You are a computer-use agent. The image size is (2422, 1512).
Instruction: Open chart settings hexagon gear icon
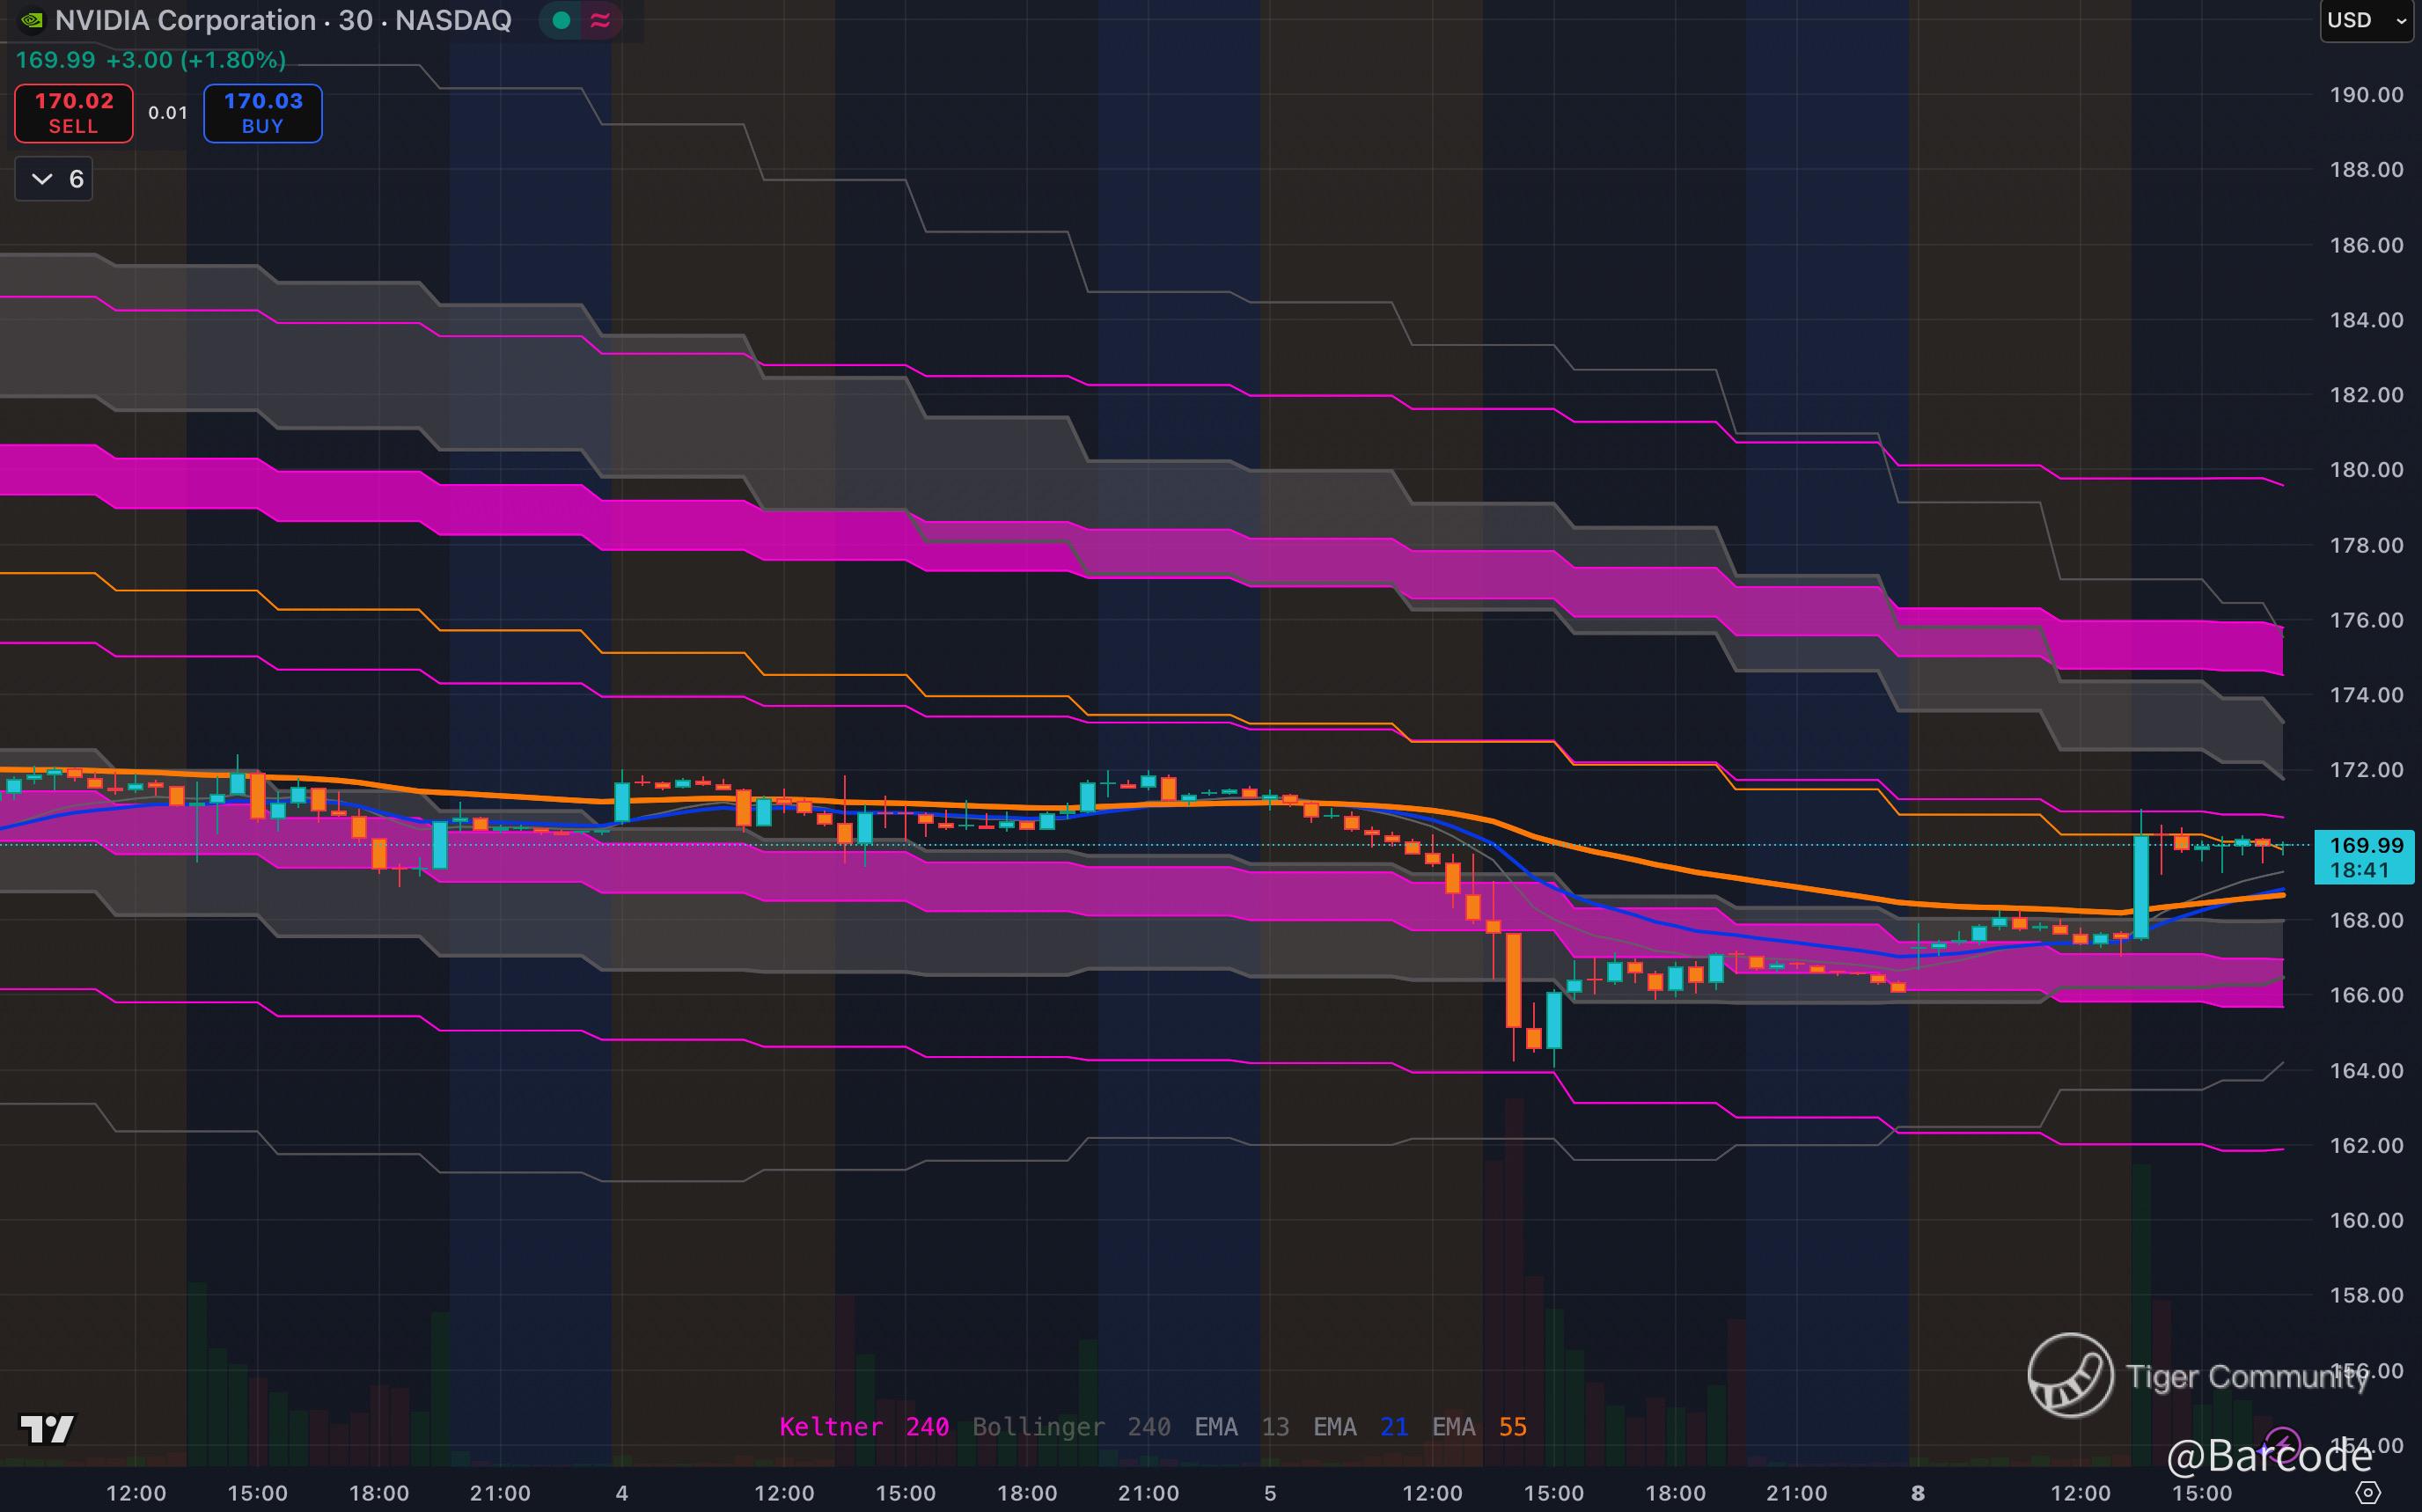point(2368,1493)
